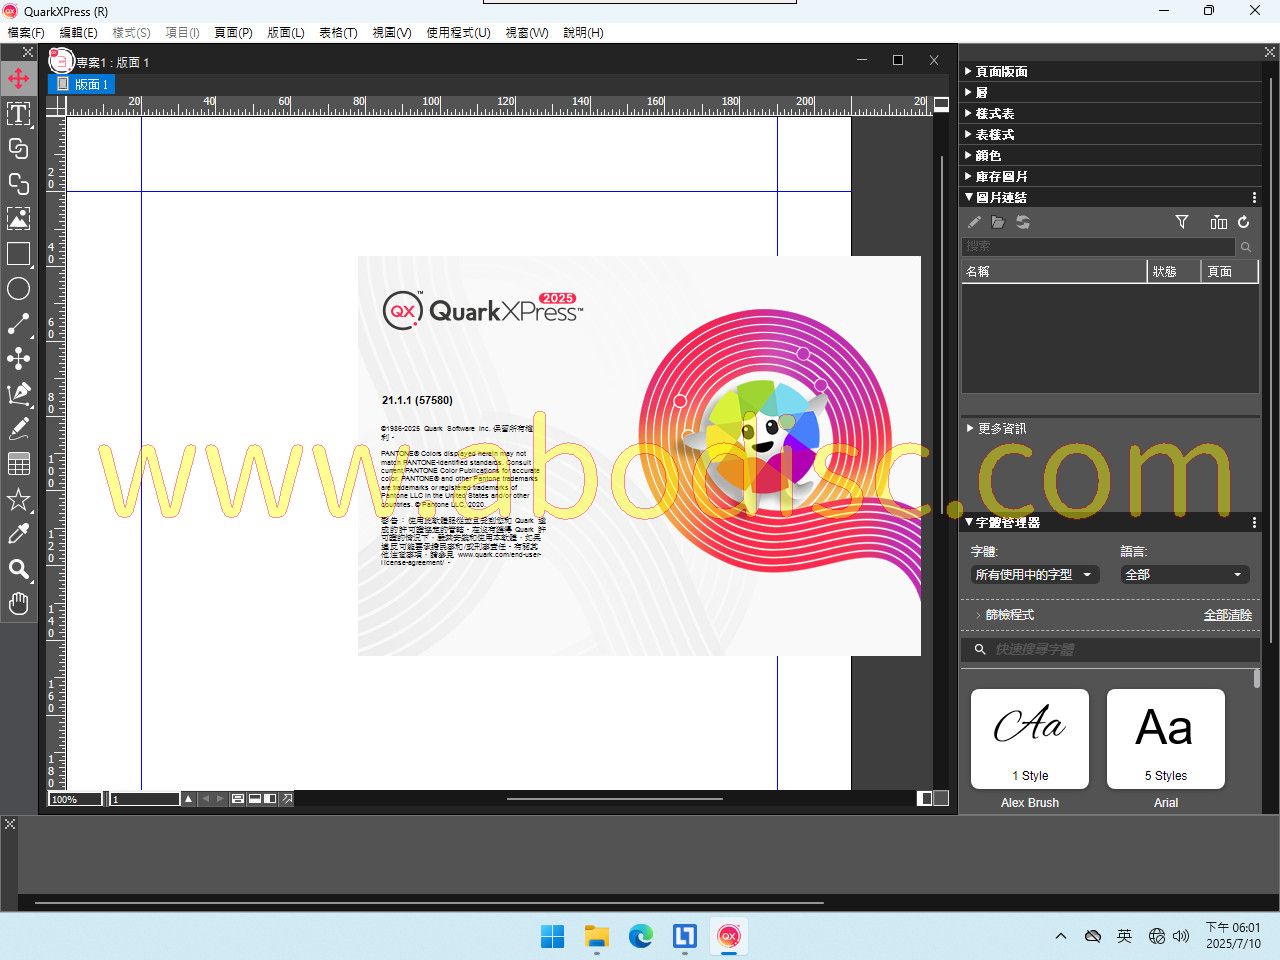Open the column chooser icon in picture links
Viewport: 1280px width, 960px height.
pos(1218,222)
